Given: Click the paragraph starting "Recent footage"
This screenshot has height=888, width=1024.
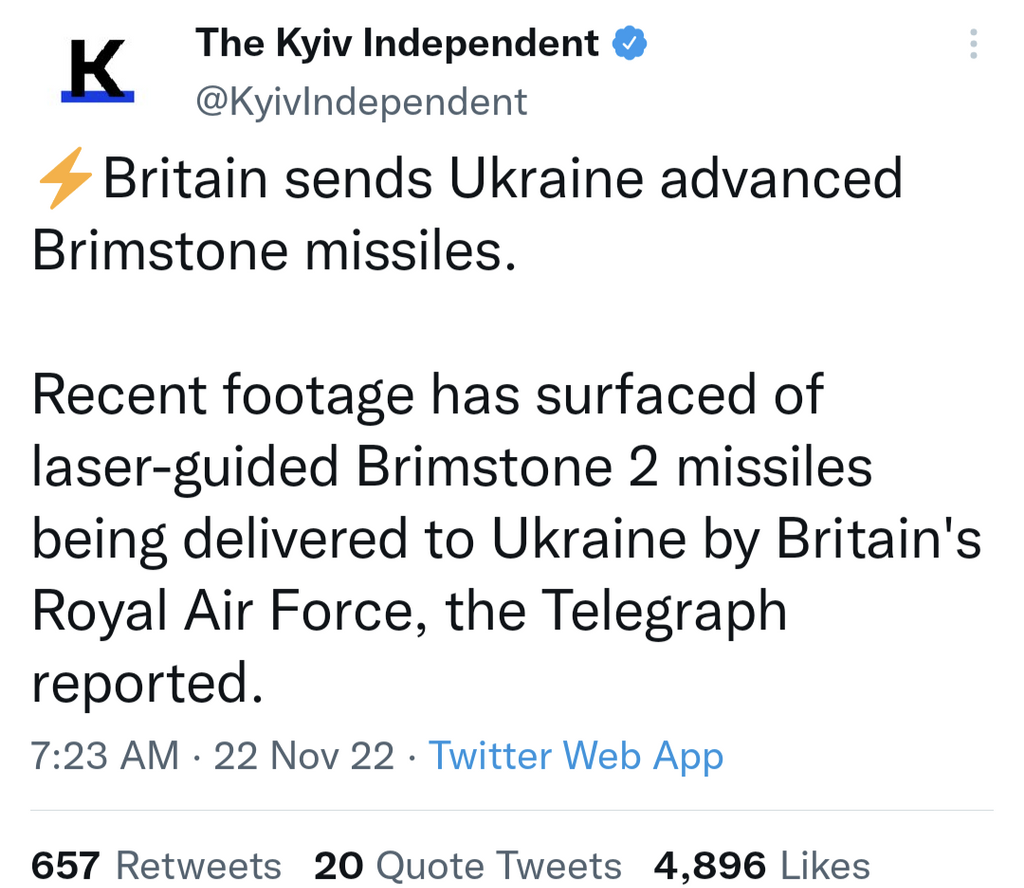Looking at the screenshot, I should 428,395.
